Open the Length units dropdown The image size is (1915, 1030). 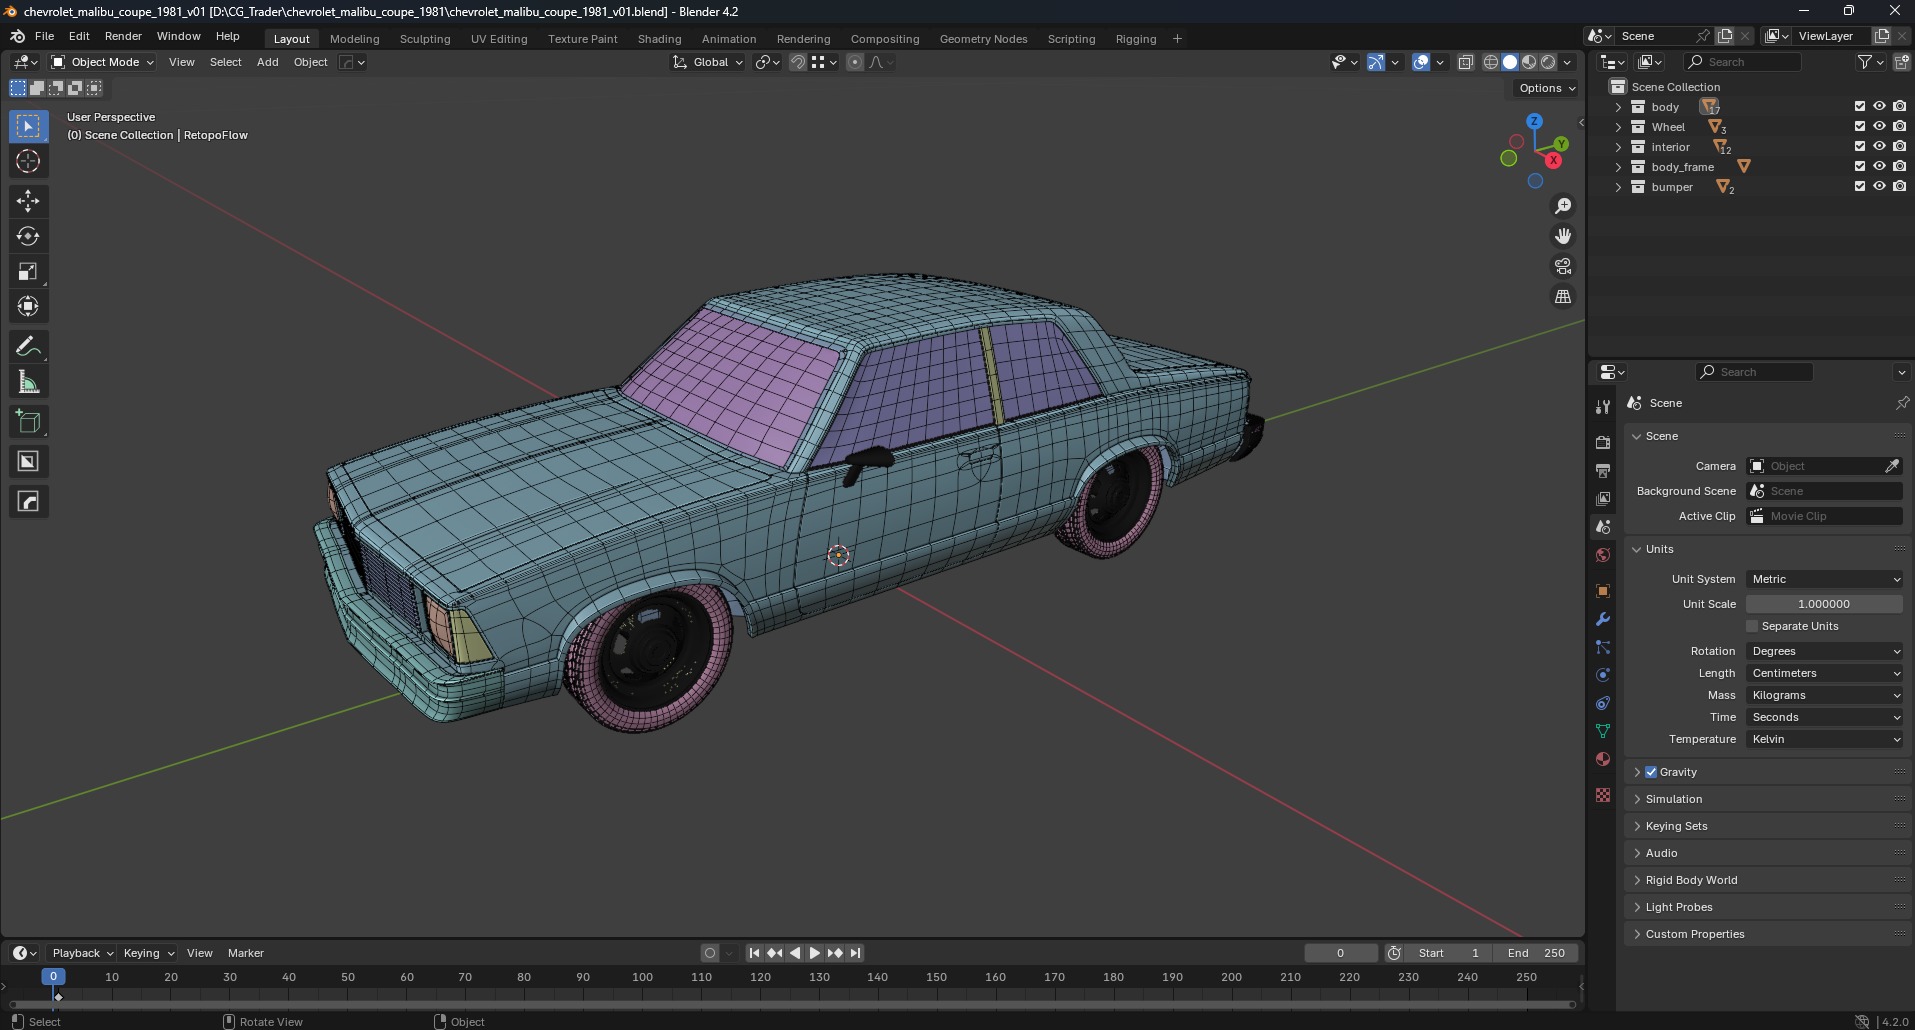[x=1824, y=673]
